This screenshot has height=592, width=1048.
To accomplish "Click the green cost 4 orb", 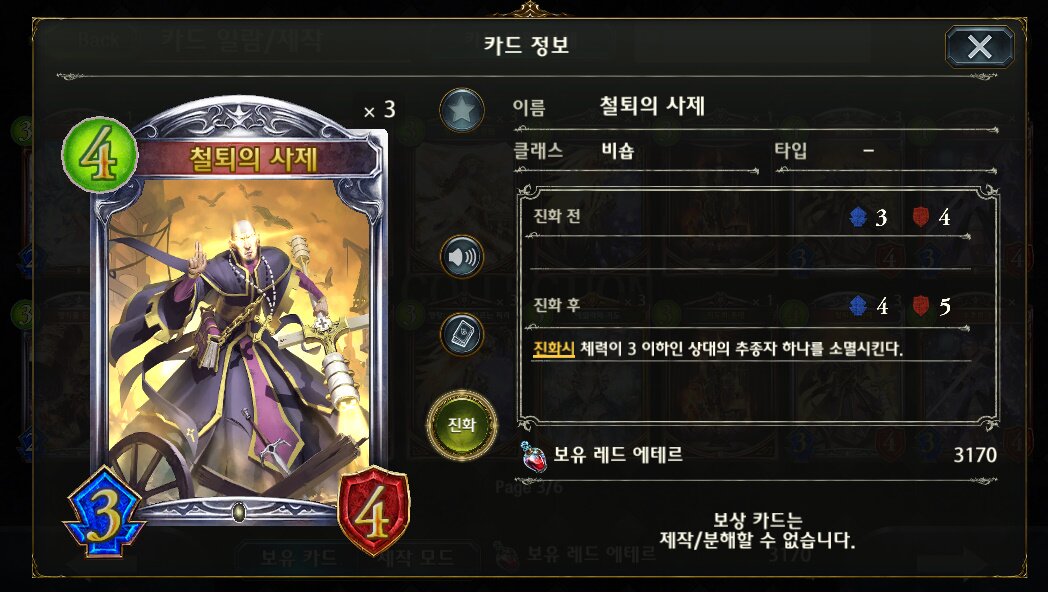I will pyautogui.click(x=100, y=154).
